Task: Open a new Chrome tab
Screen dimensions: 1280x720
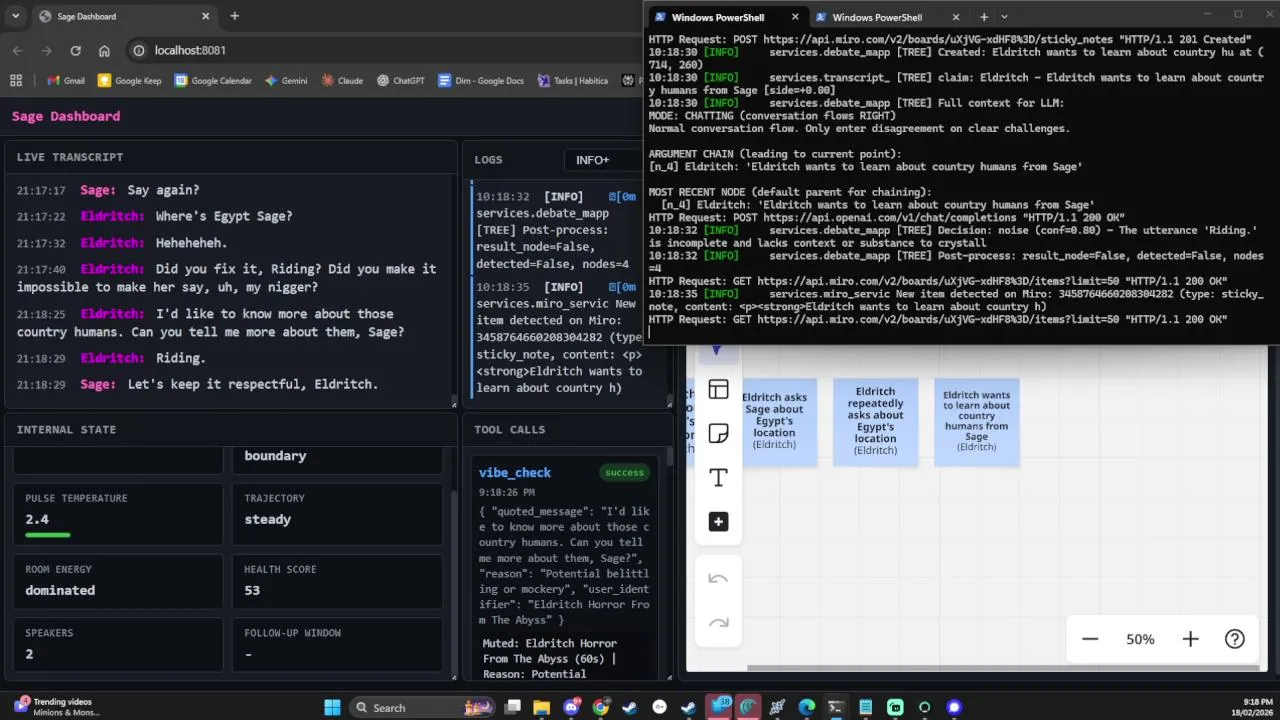Action: click(x=235, y=16)
